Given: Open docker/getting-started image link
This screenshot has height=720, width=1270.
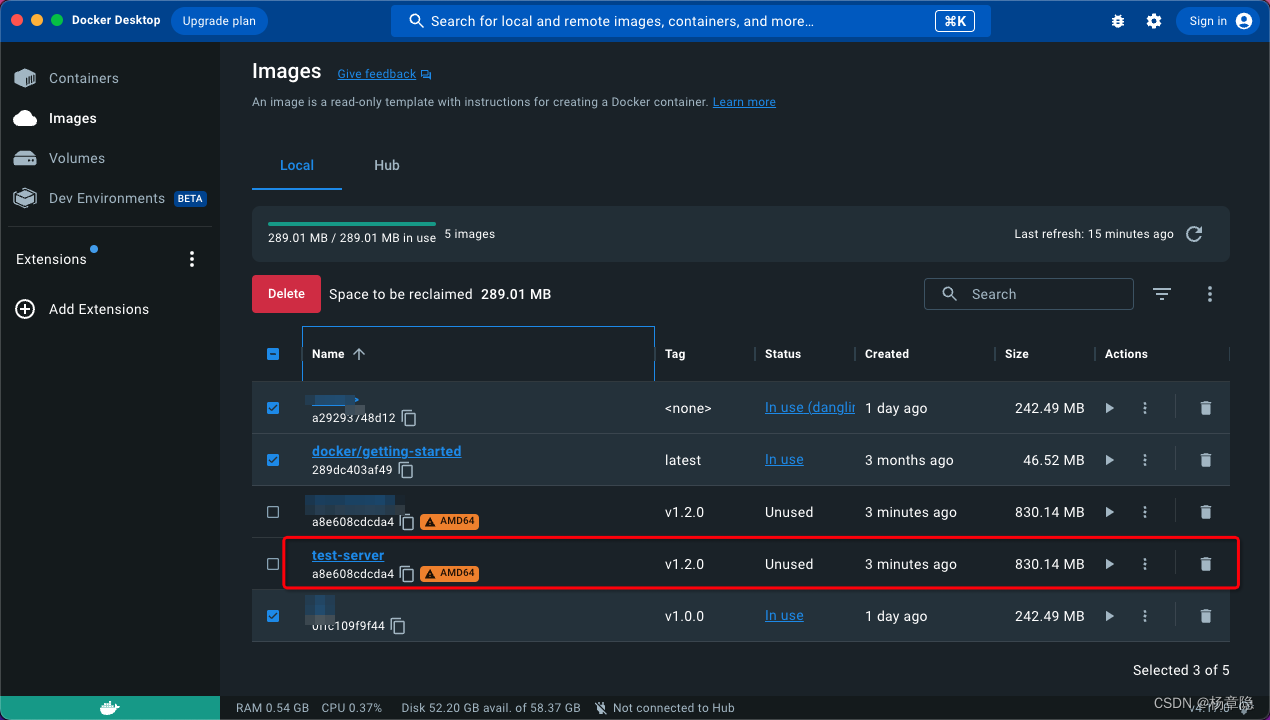Looking at the screenshot, I should click(x=387, y=451).
